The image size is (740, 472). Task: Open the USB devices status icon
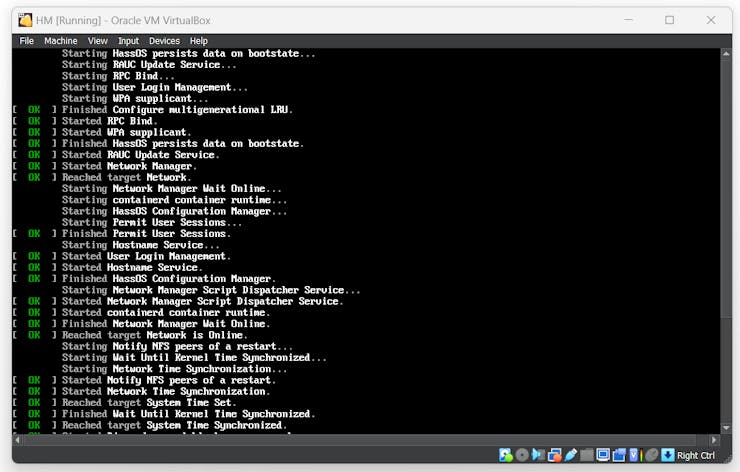[571, 455]
